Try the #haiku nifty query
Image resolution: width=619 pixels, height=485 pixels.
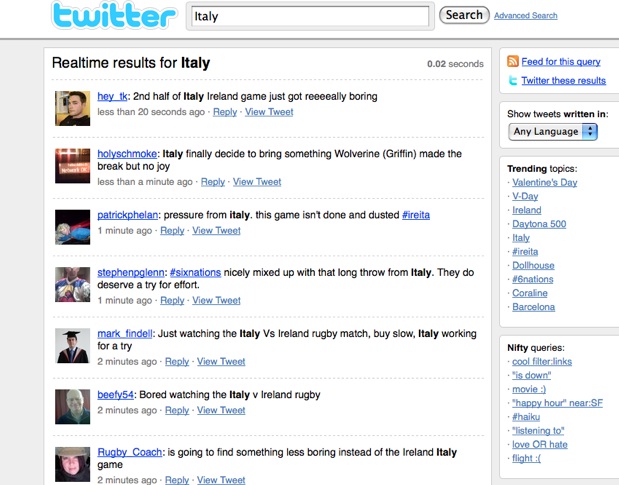point(526,417)
